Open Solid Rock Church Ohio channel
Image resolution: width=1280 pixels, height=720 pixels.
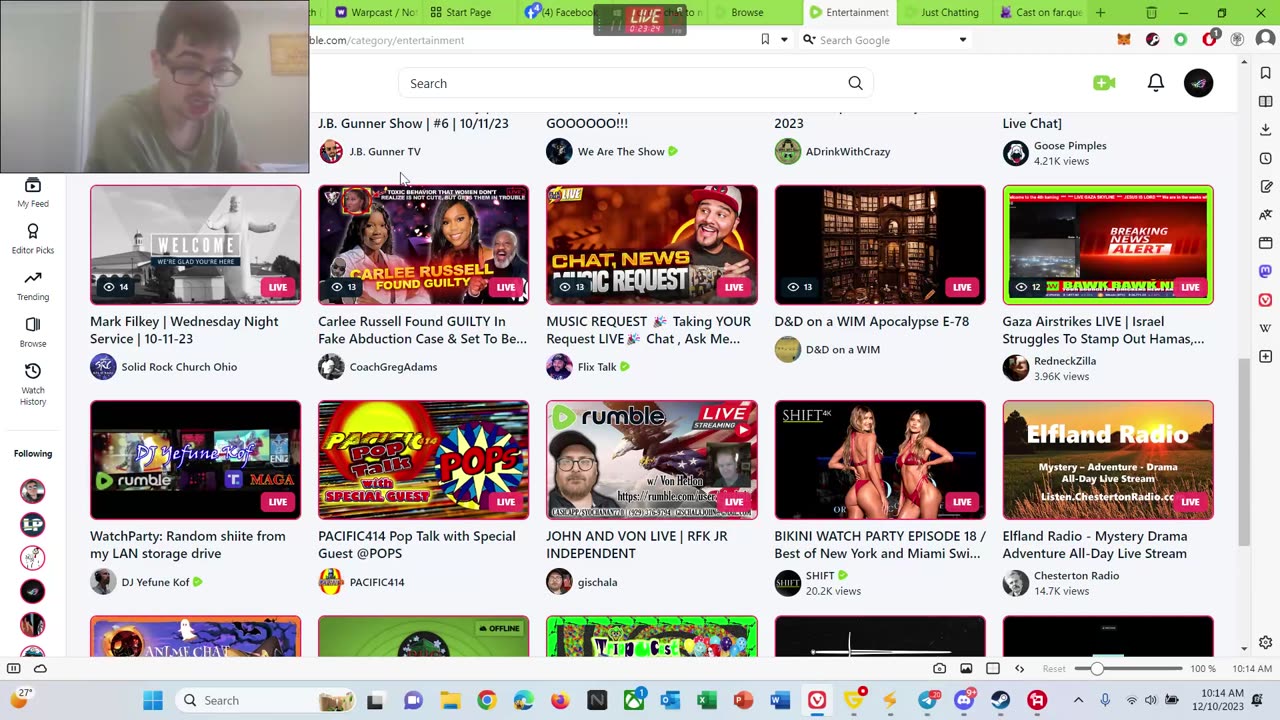pos(179,367)
